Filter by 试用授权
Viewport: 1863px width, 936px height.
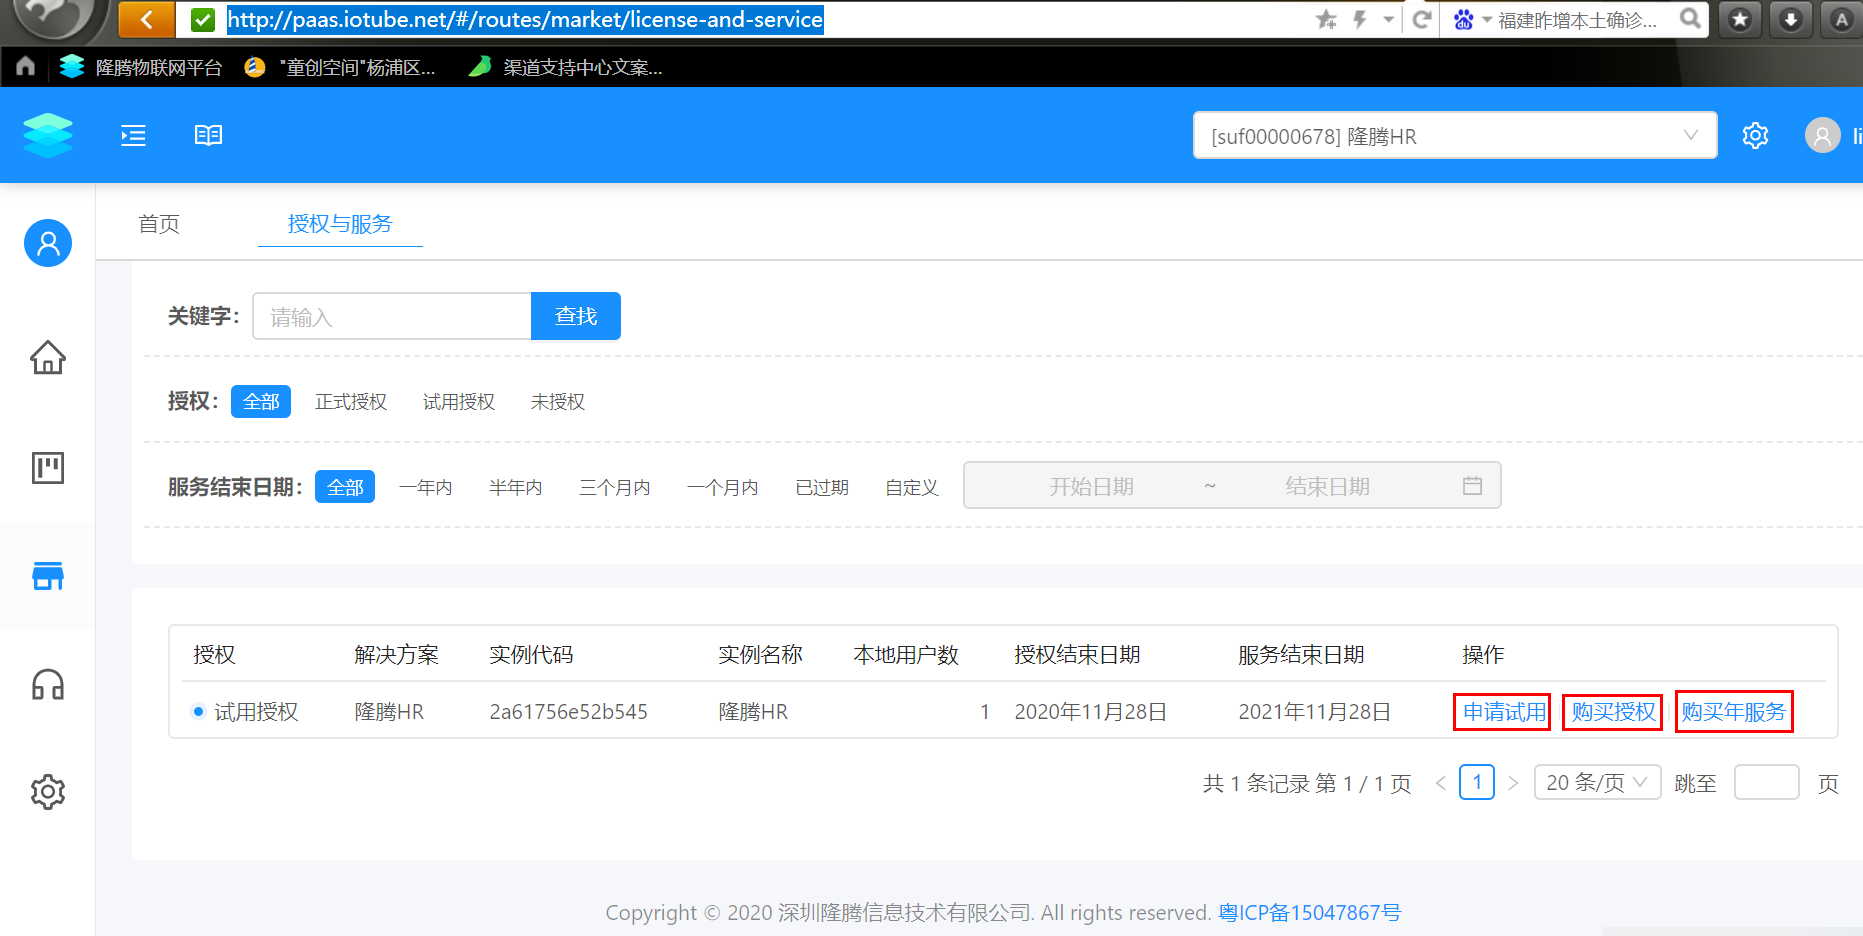click(x=459, y=401)
